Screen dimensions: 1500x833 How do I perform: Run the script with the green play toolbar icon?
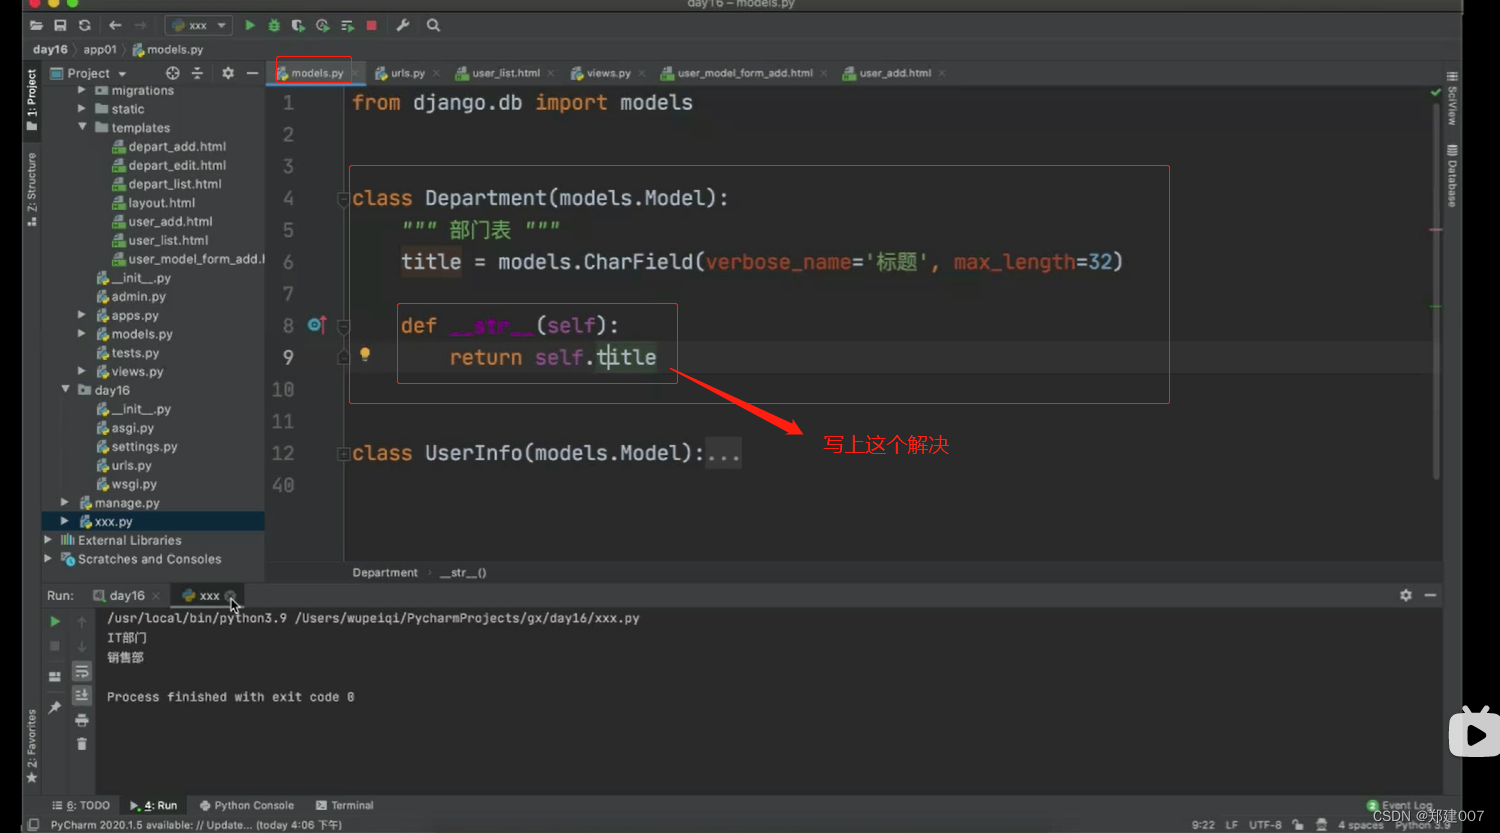point(249,25)
